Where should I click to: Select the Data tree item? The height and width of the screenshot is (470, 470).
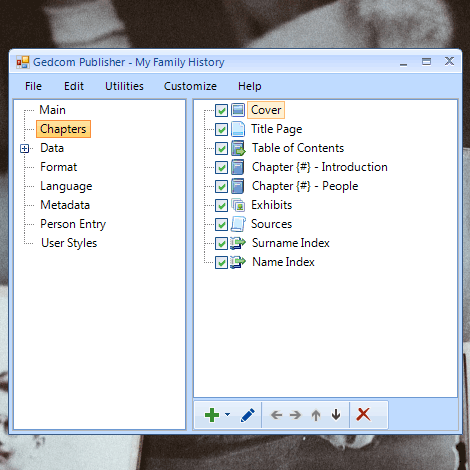[52, 148]
